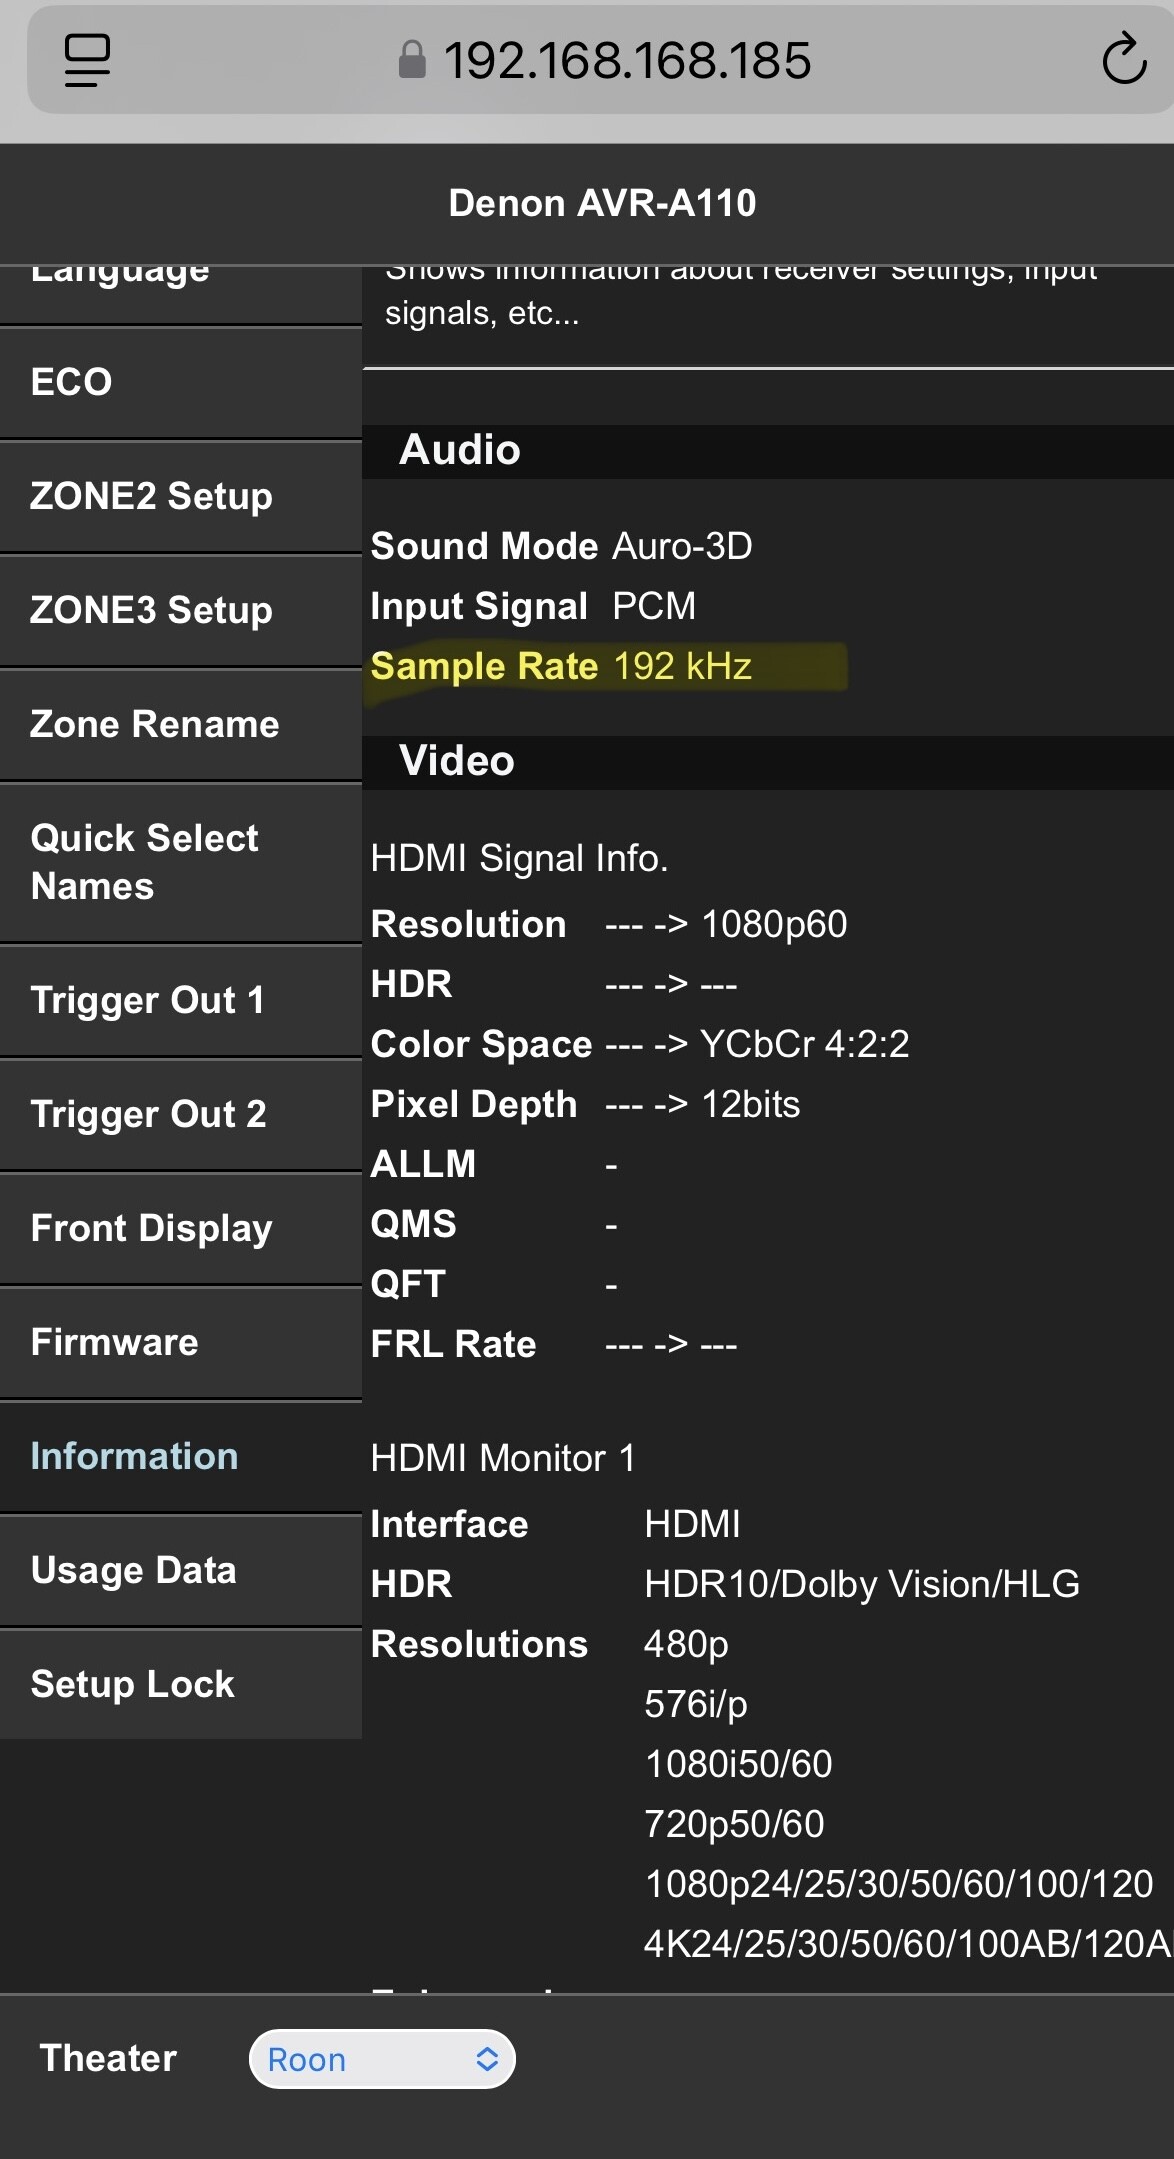Click the Input Signal value PCM

pyautogui.click(x=654, y=606)
